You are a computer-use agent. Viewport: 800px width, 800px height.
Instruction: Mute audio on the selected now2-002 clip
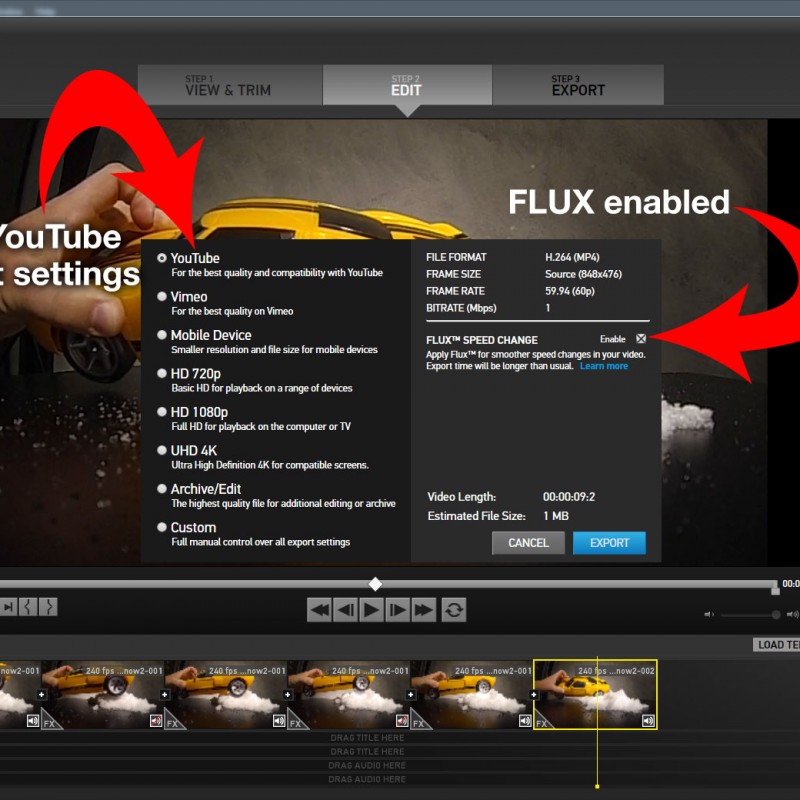click(x=648, y=720)
